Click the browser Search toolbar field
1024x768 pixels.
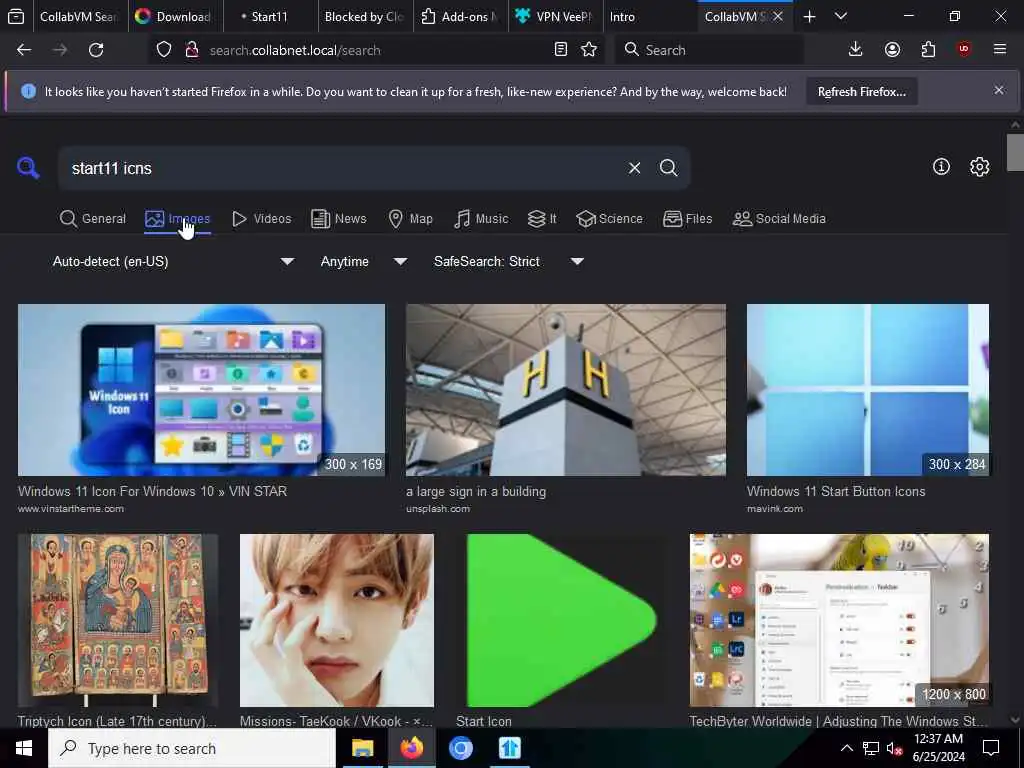click(709, 50)
